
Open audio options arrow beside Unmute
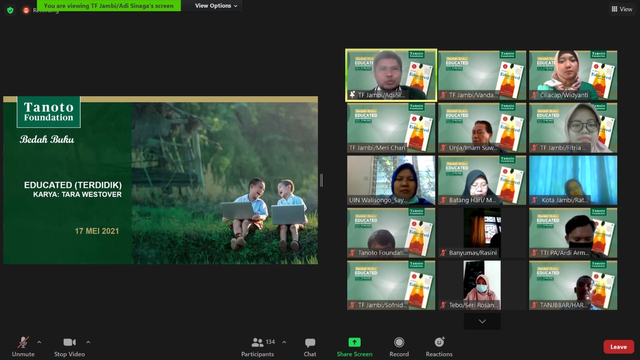pos(39,342)
